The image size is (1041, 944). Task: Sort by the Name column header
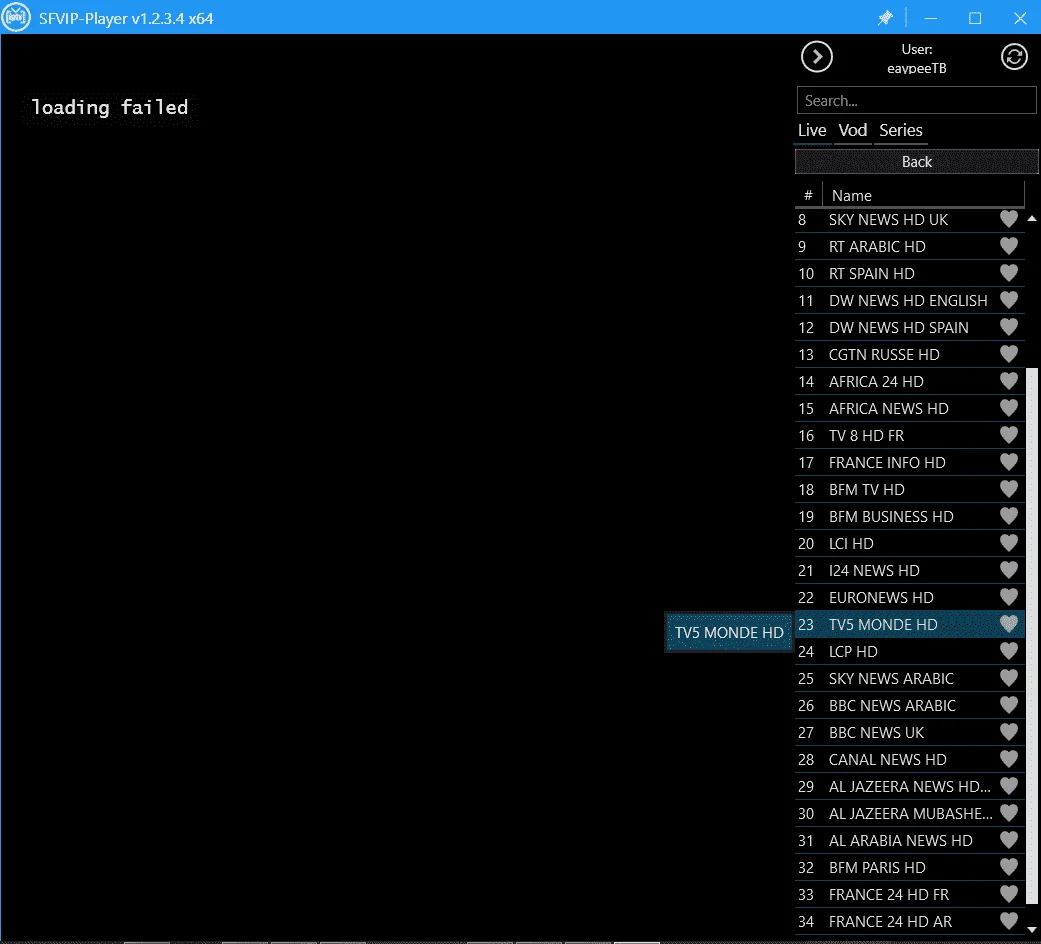pos(923,195)
